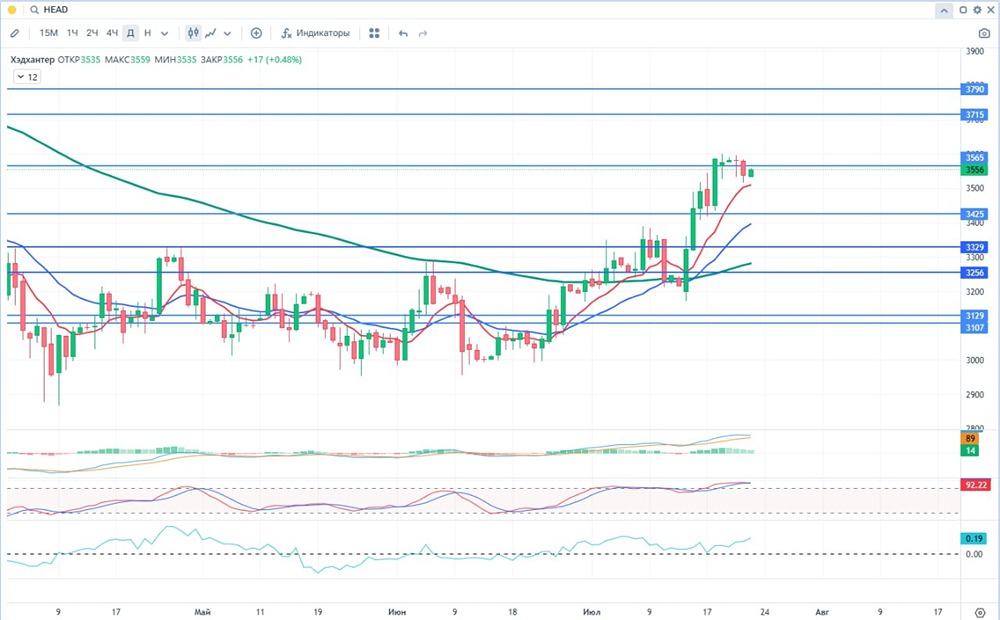The width and height of the screenshot is (1000, 620).
Task: Click the Июл label on time axis
Action: coord(591,612)
